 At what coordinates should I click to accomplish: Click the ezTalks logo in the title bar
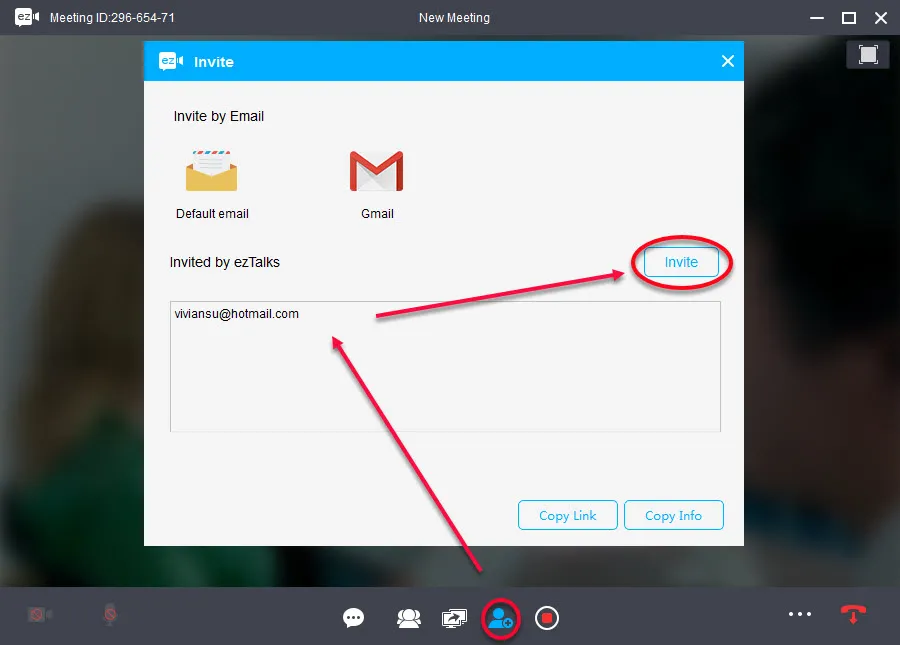[27, 17]
